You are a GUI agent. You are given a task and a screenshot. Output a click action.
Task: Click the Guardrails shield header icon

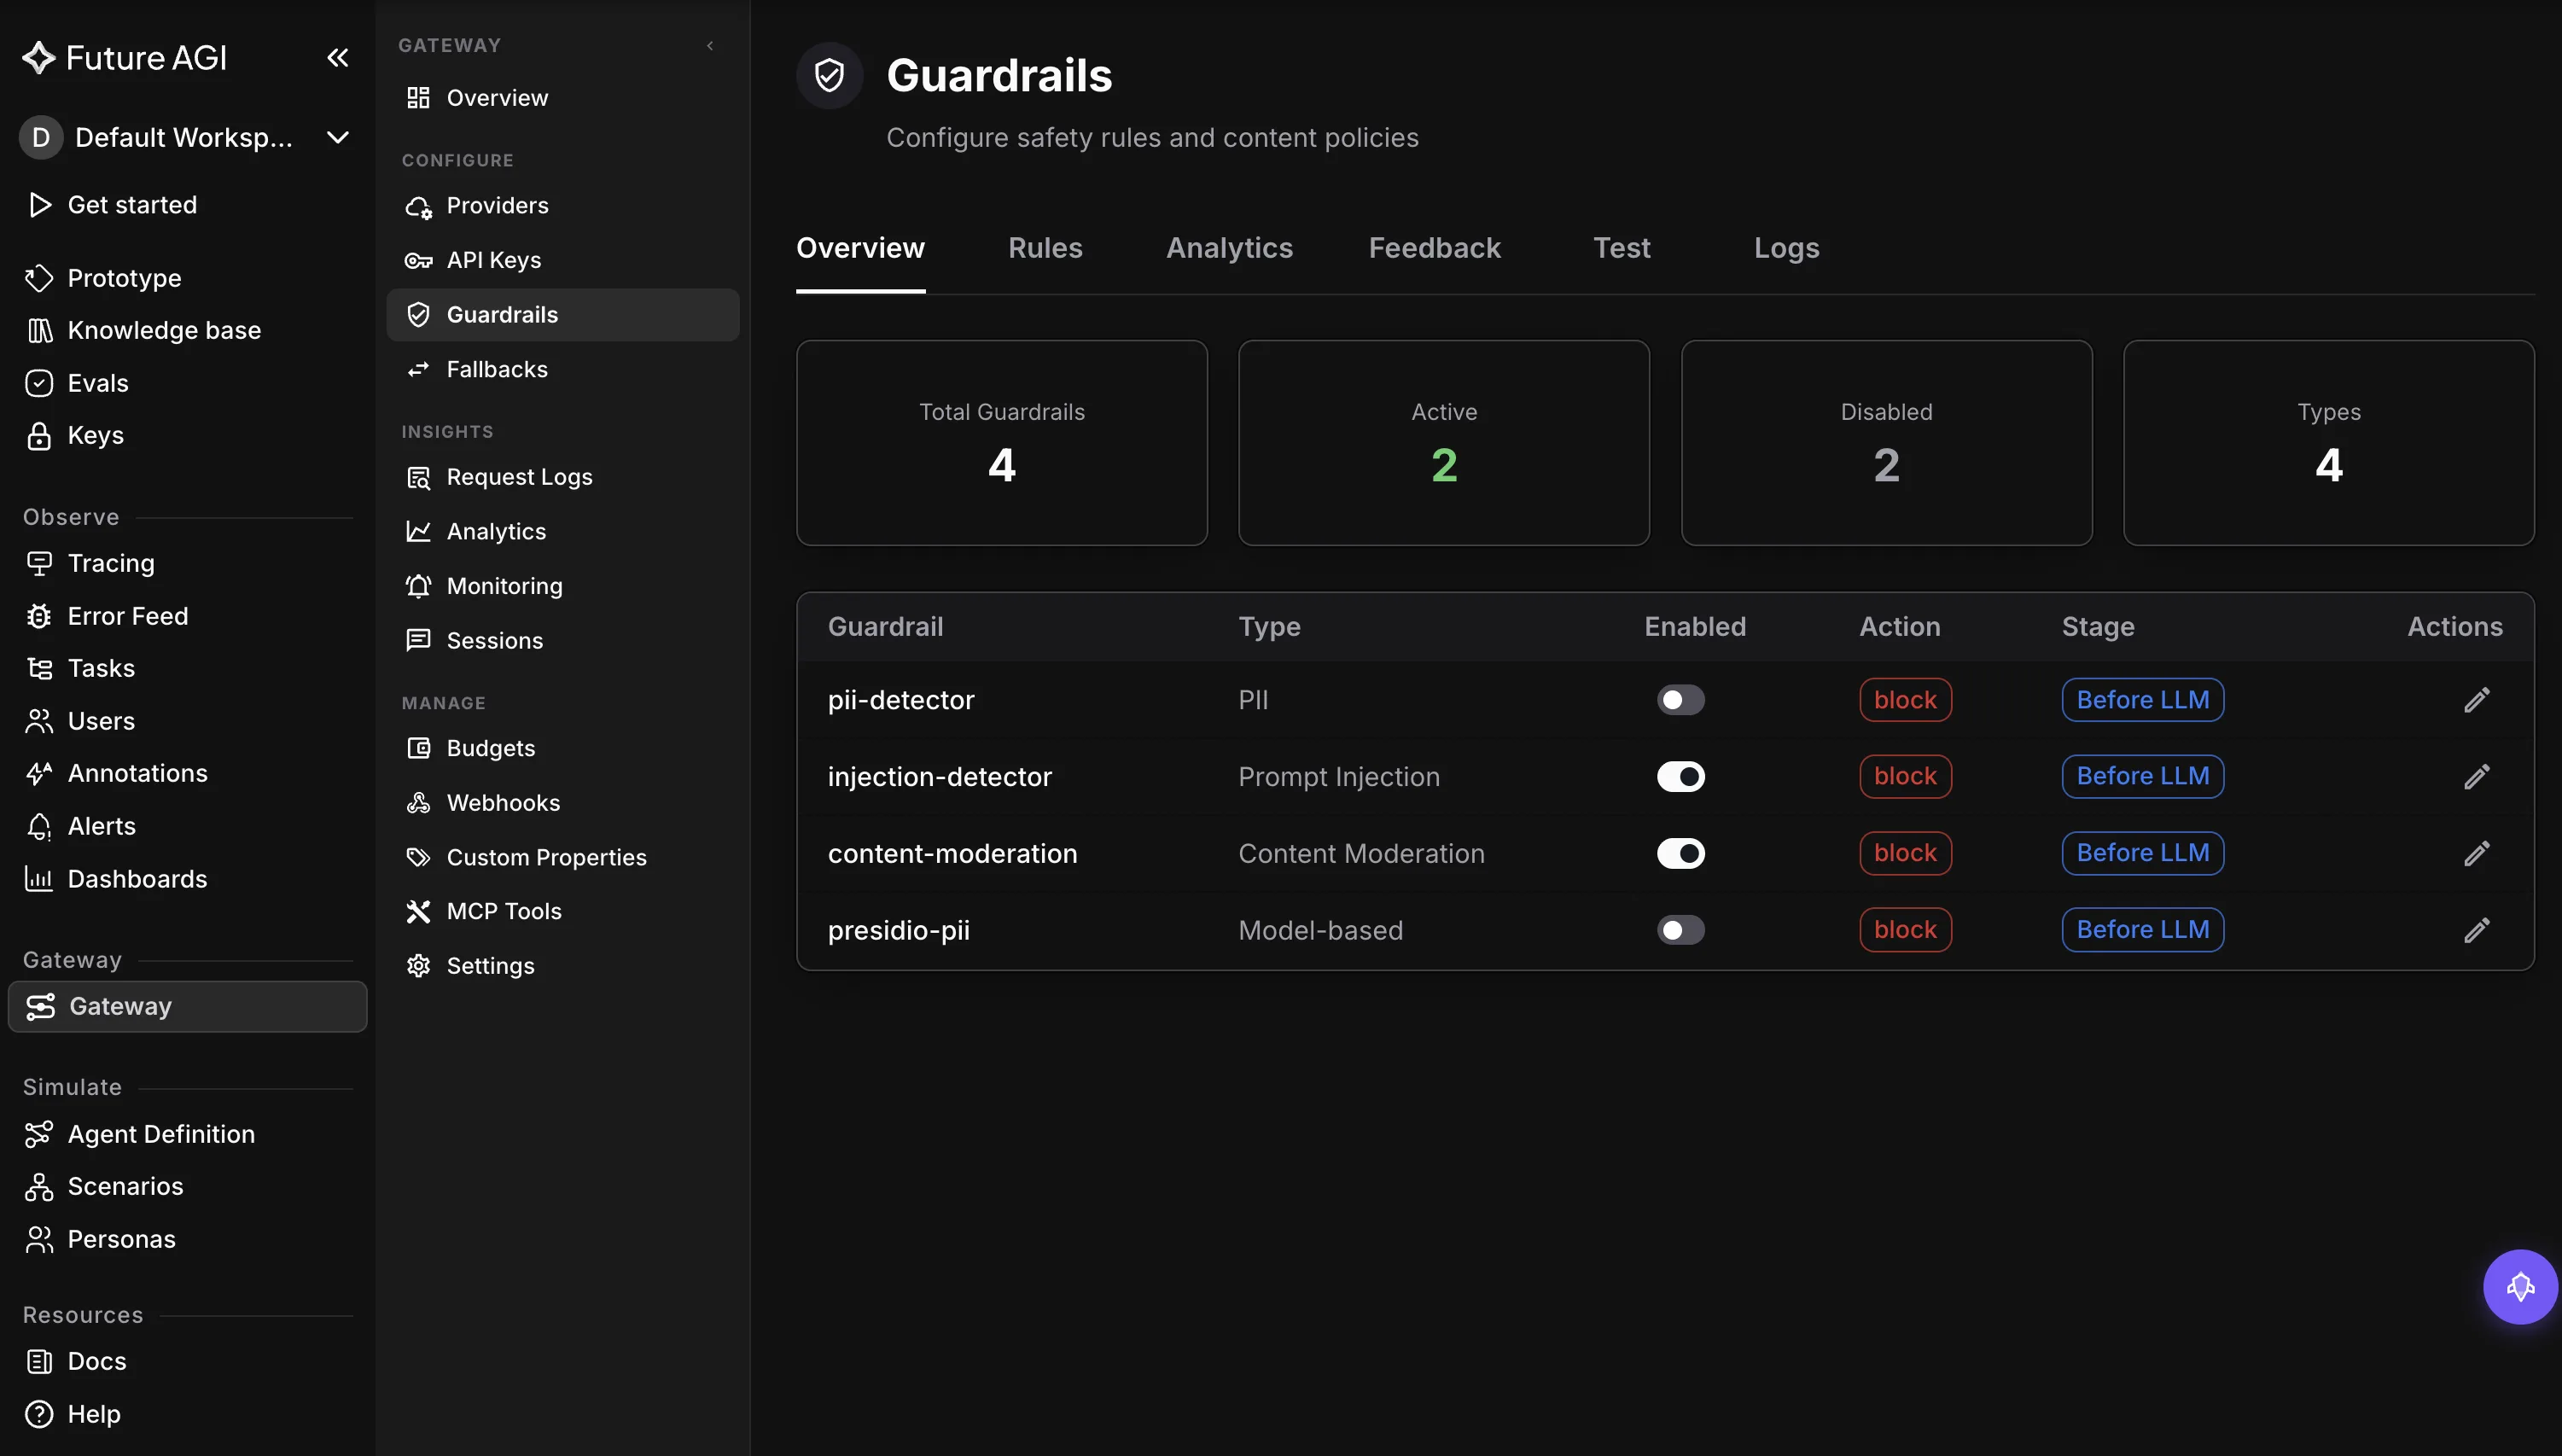pyautogui.click(x=829, y=75)
